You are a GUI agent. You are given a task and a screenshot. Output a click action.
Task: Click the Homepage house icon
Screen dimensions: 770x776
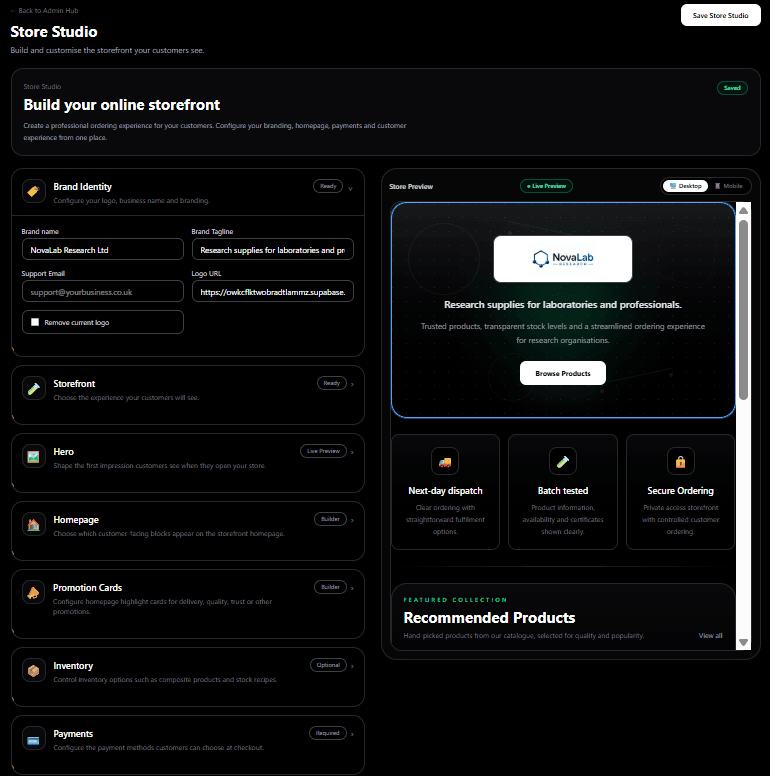[34, 525]
